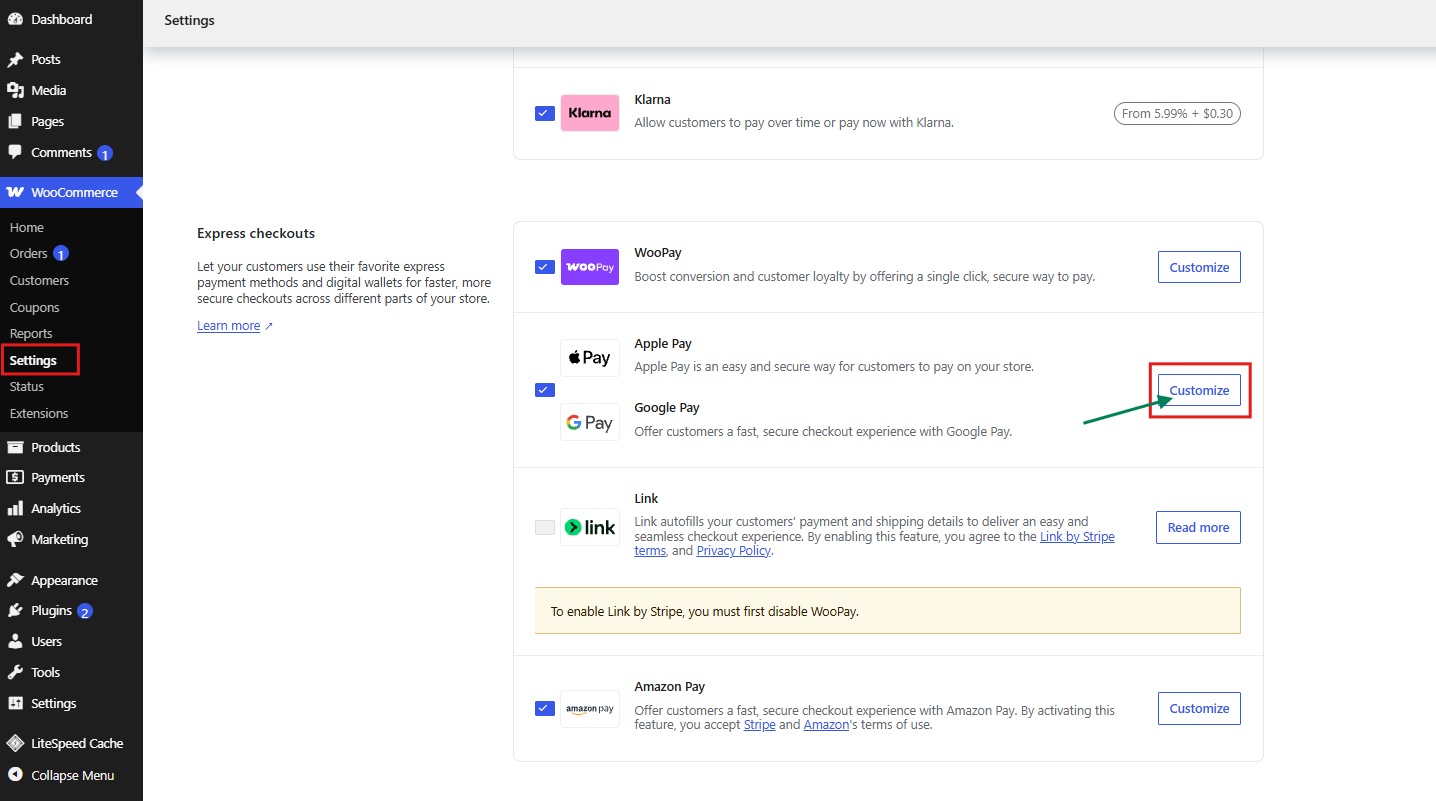Click the WooPay disable notice text
This screenshot has height=801, width=1436.
coord(705,611)
